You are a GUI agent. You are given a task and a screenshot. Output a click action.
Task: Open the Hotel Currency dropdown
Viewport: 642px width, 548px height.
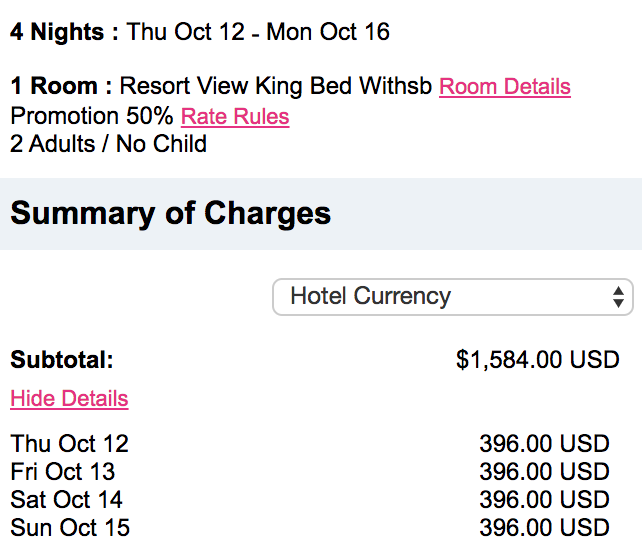453,297
